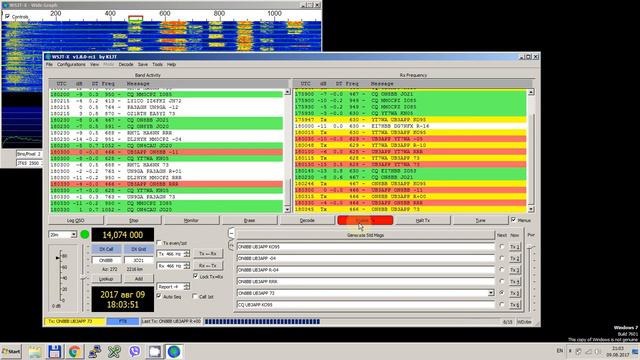The width and height of the screenshot is (640, 360).
Task: Expand the Tx 5 message dropdown arrow
Action: [x=491, y=293]
